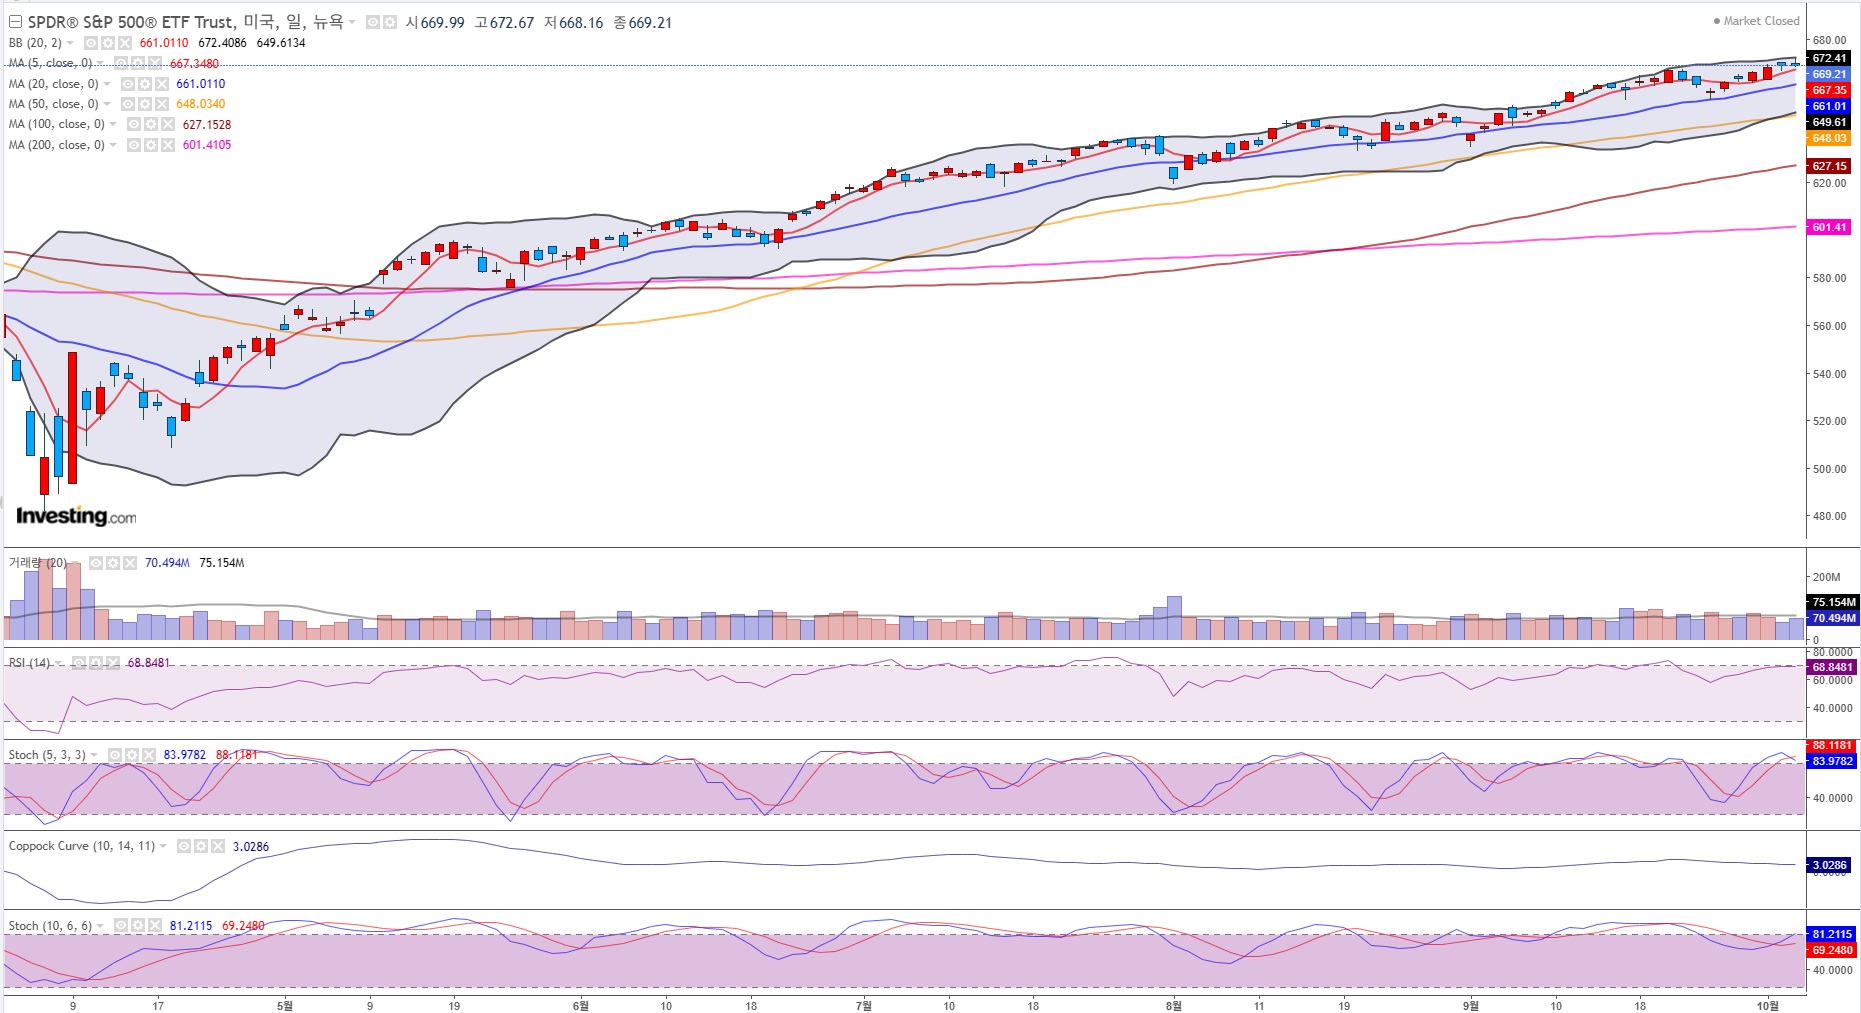
Task: Open MA (100, close, 0) settings gear
Action: [150, 125]
